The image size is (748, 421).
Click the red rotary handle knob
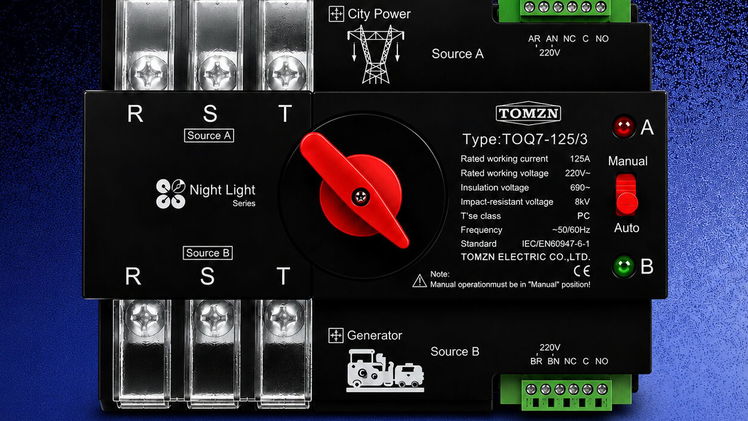click(x=355, y=192)
